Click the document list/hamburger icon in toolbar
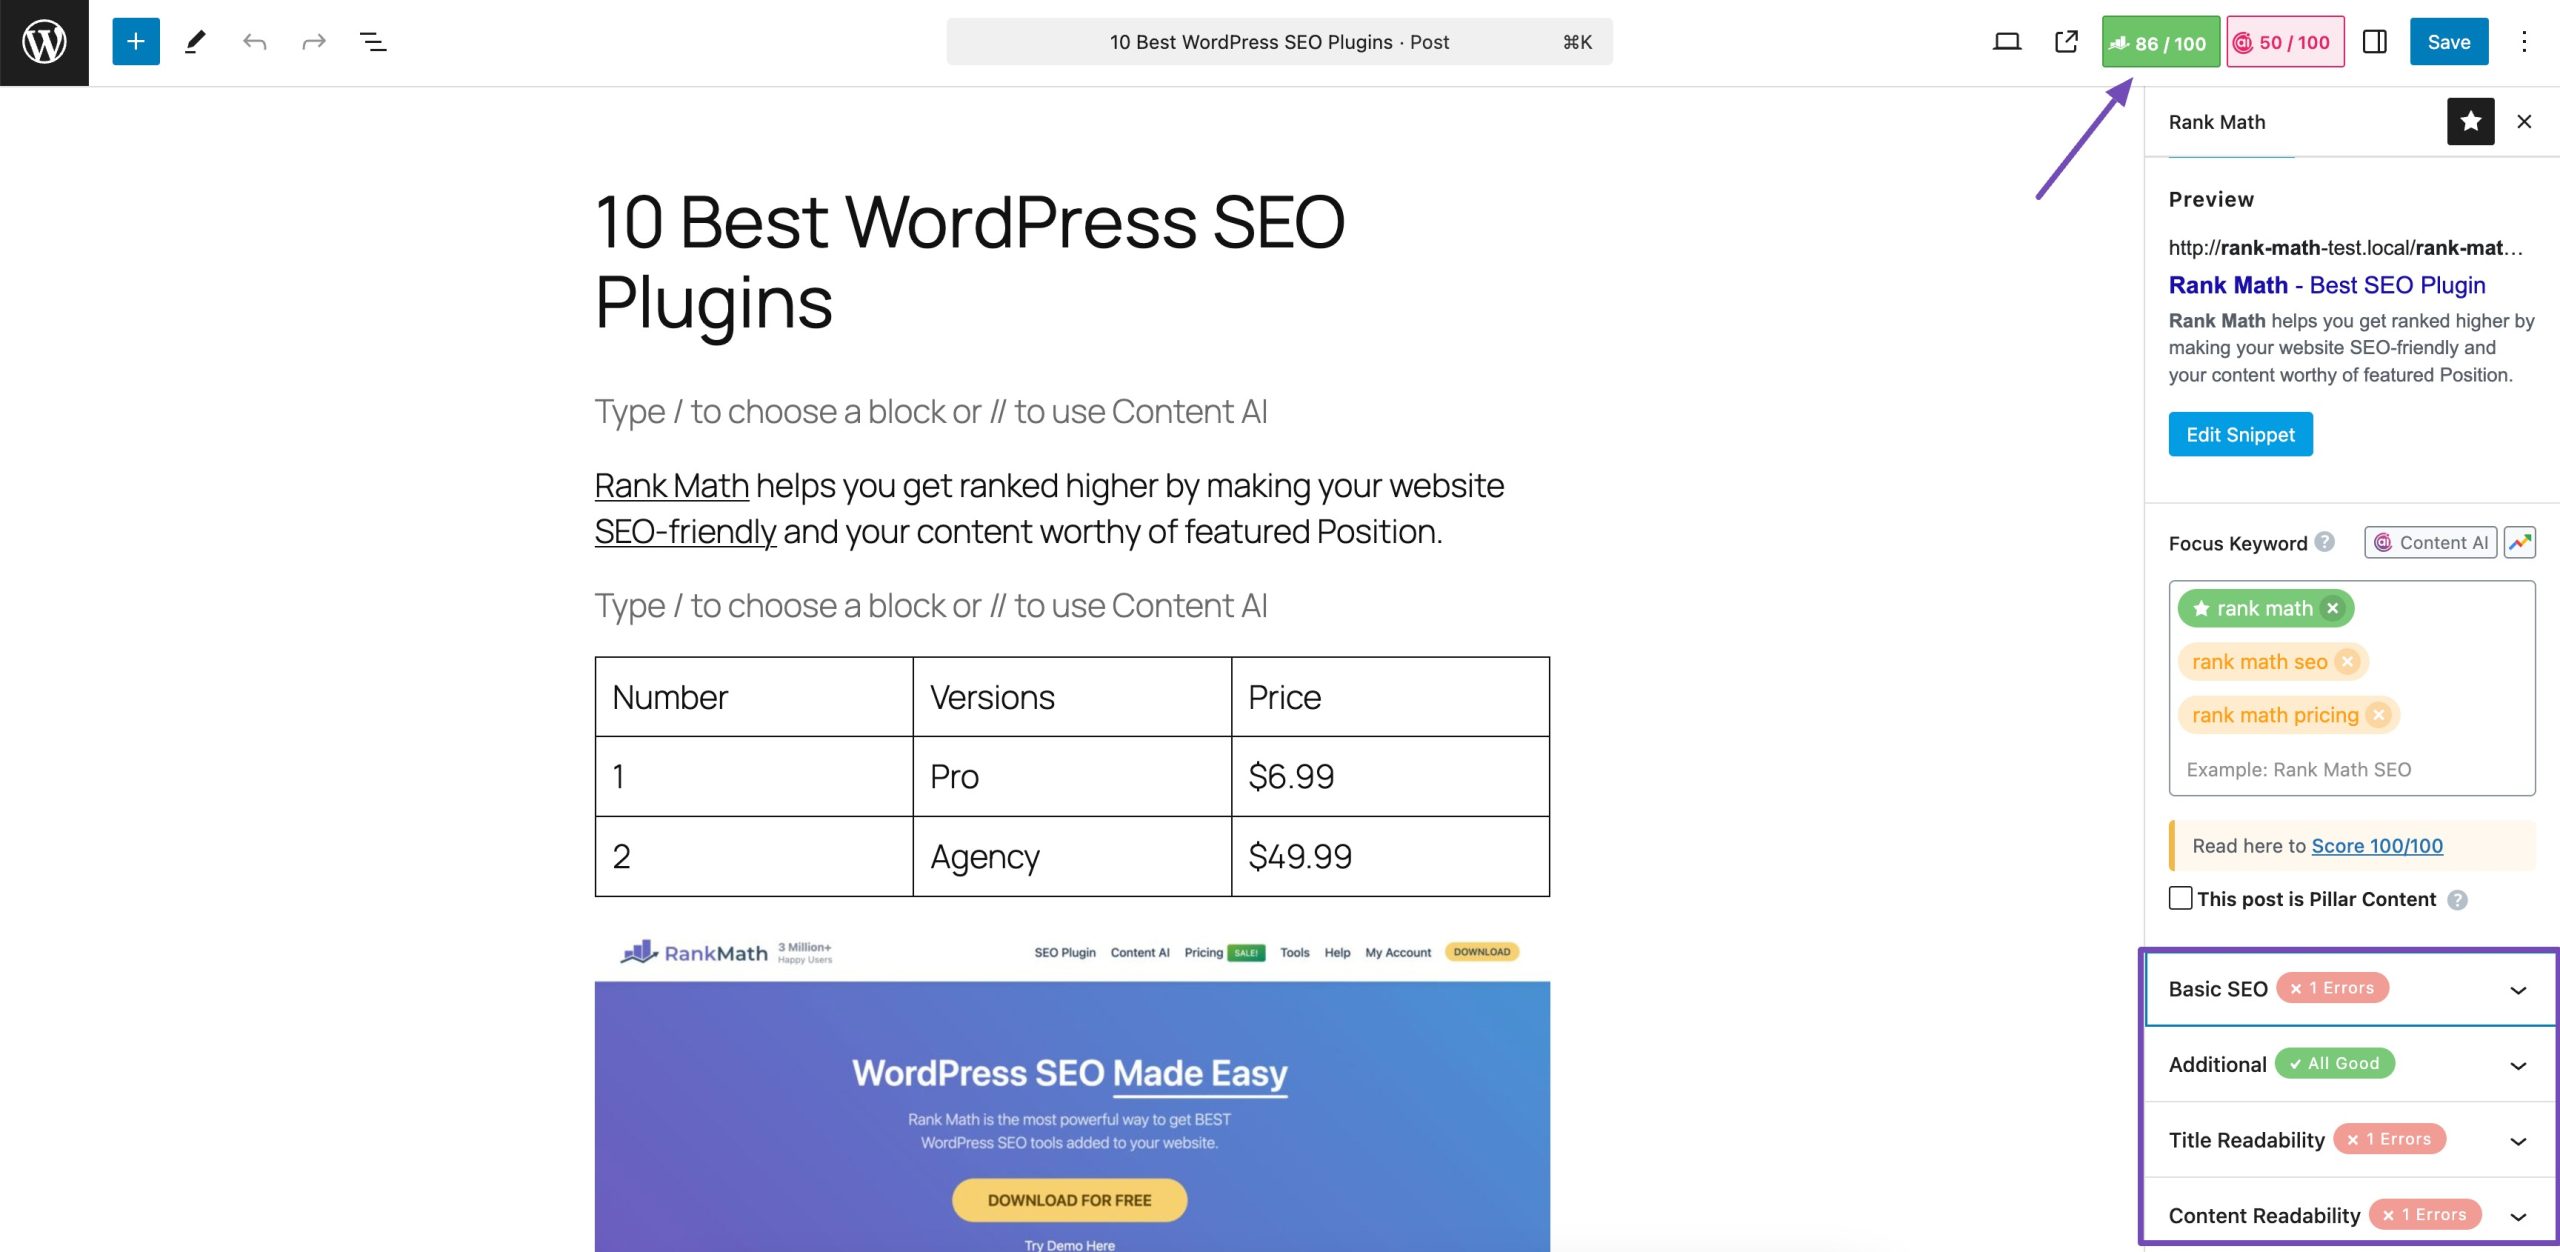Viewport: 2560px width, 1252px height. (372, 41)
